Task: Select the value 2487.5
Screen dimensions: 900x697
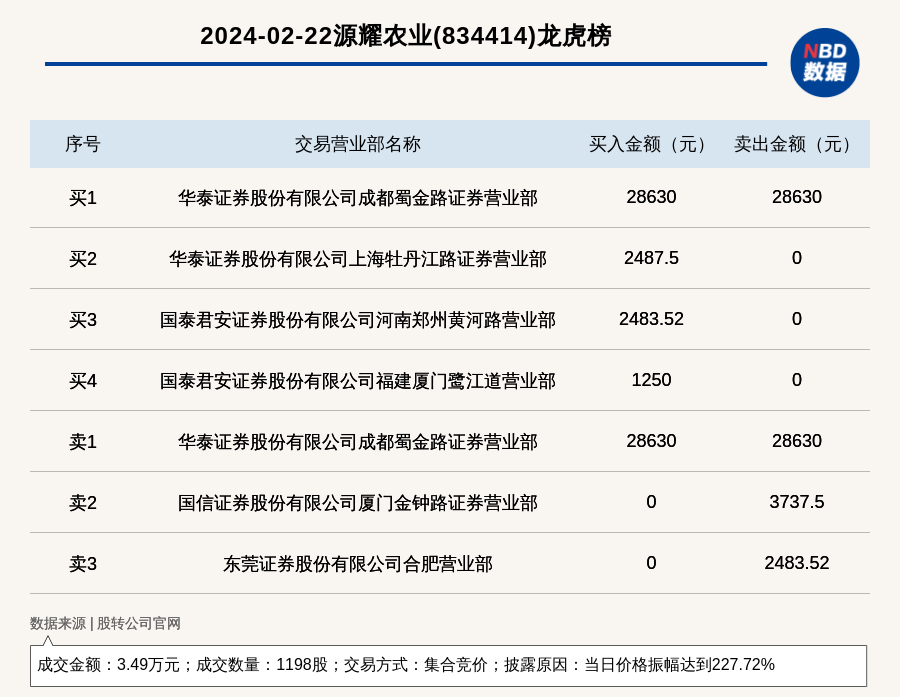Action: (x=651, y=258)
